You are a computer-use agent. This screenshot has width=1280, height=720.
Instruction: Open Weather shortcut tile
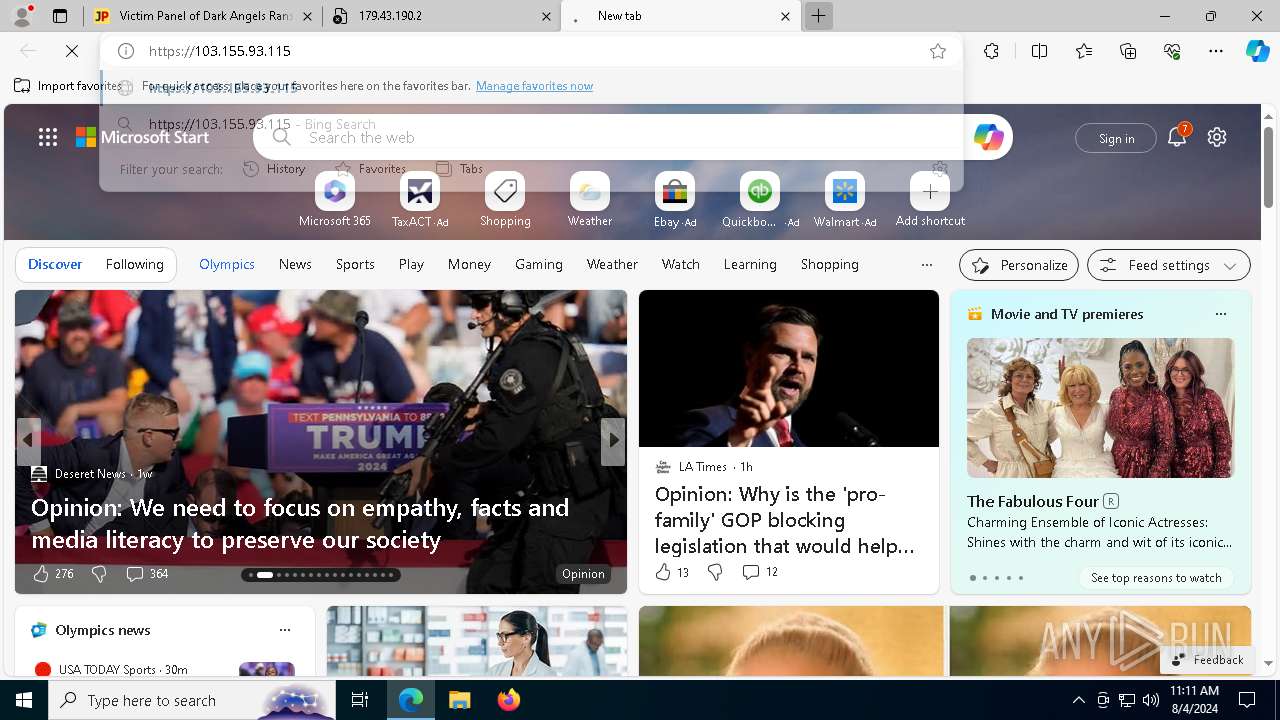[590, 200]
